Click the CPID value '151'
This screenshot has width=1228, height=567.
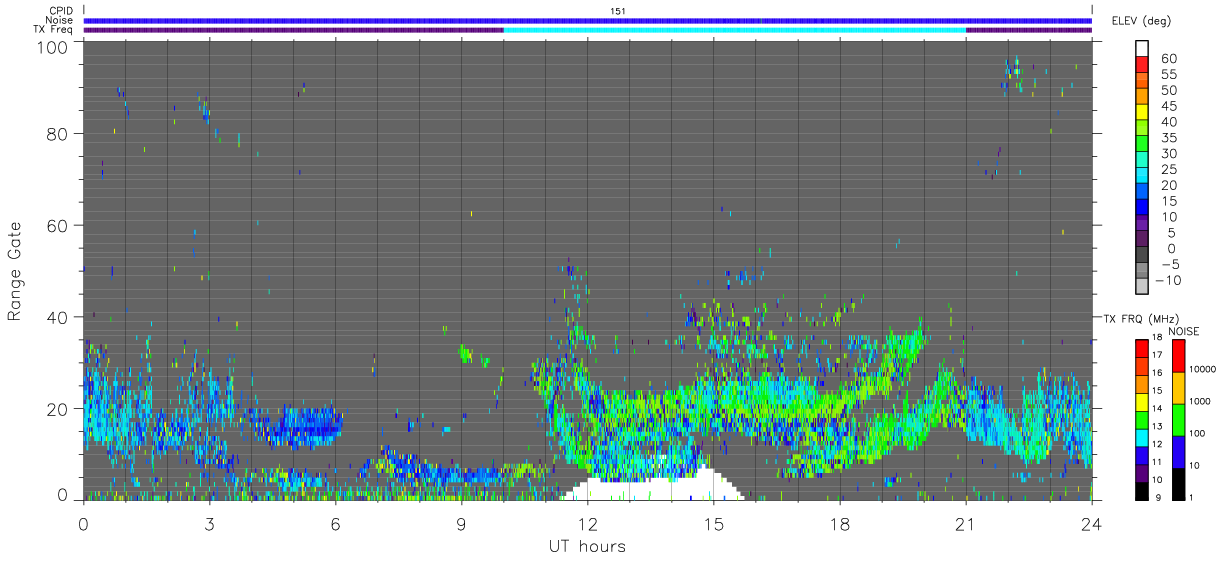(618, 11)
